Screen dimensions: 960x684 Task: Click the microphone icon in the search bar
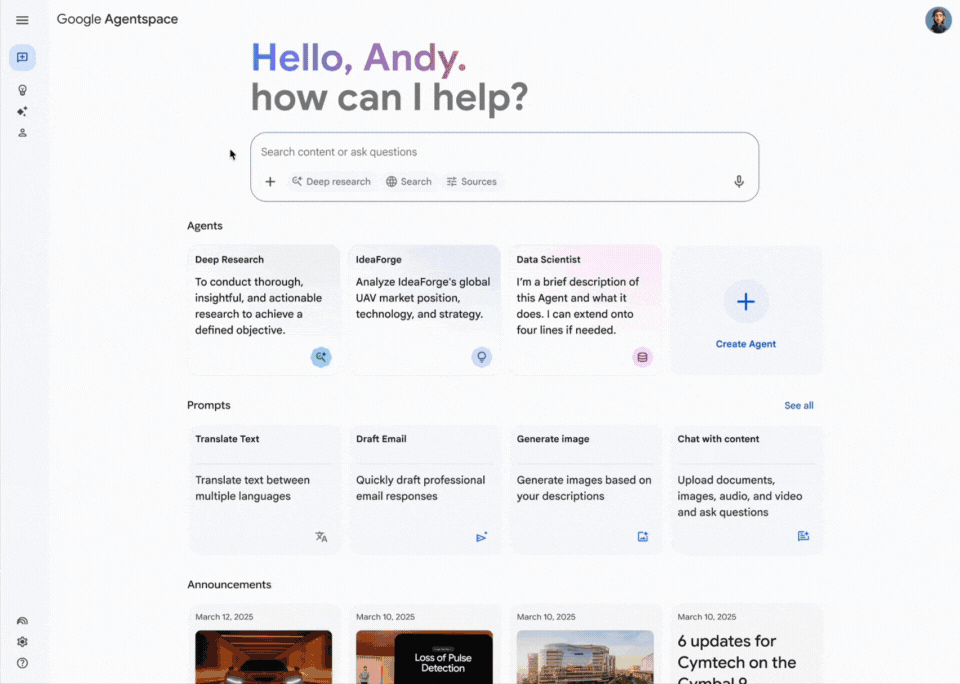(x=738, y=181)
